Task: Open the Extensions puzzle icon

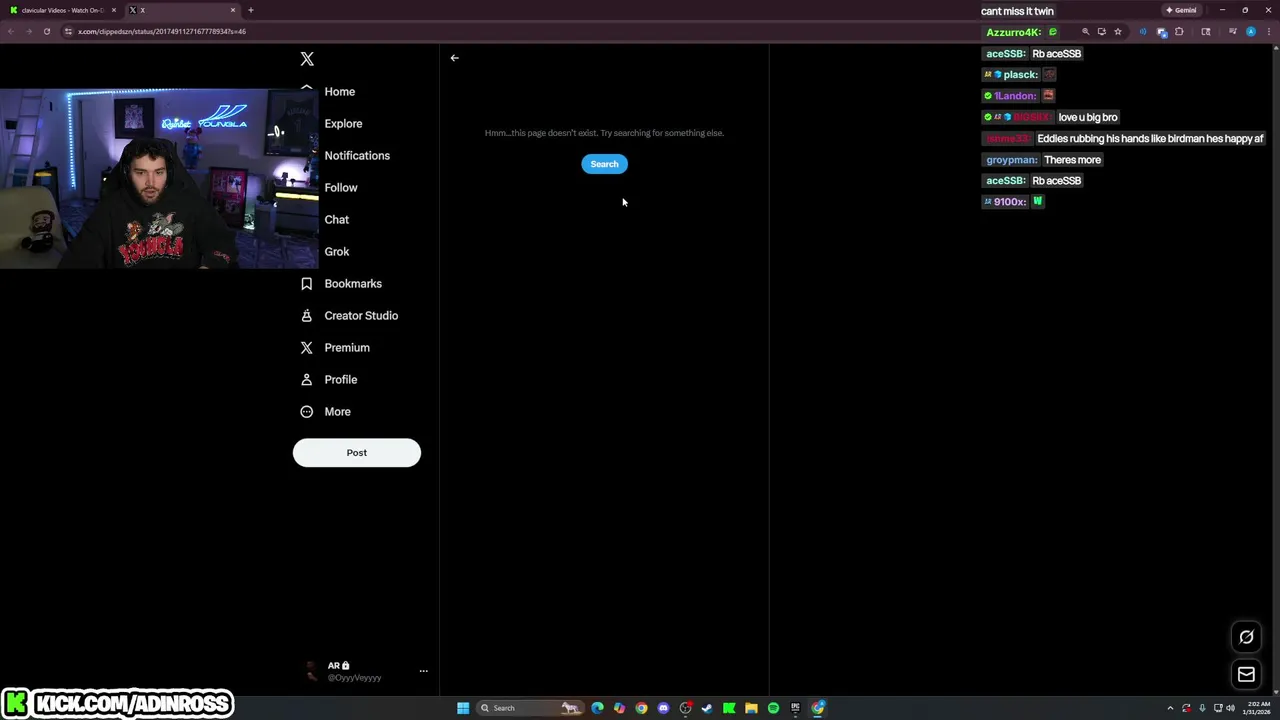Action: 1179,31
